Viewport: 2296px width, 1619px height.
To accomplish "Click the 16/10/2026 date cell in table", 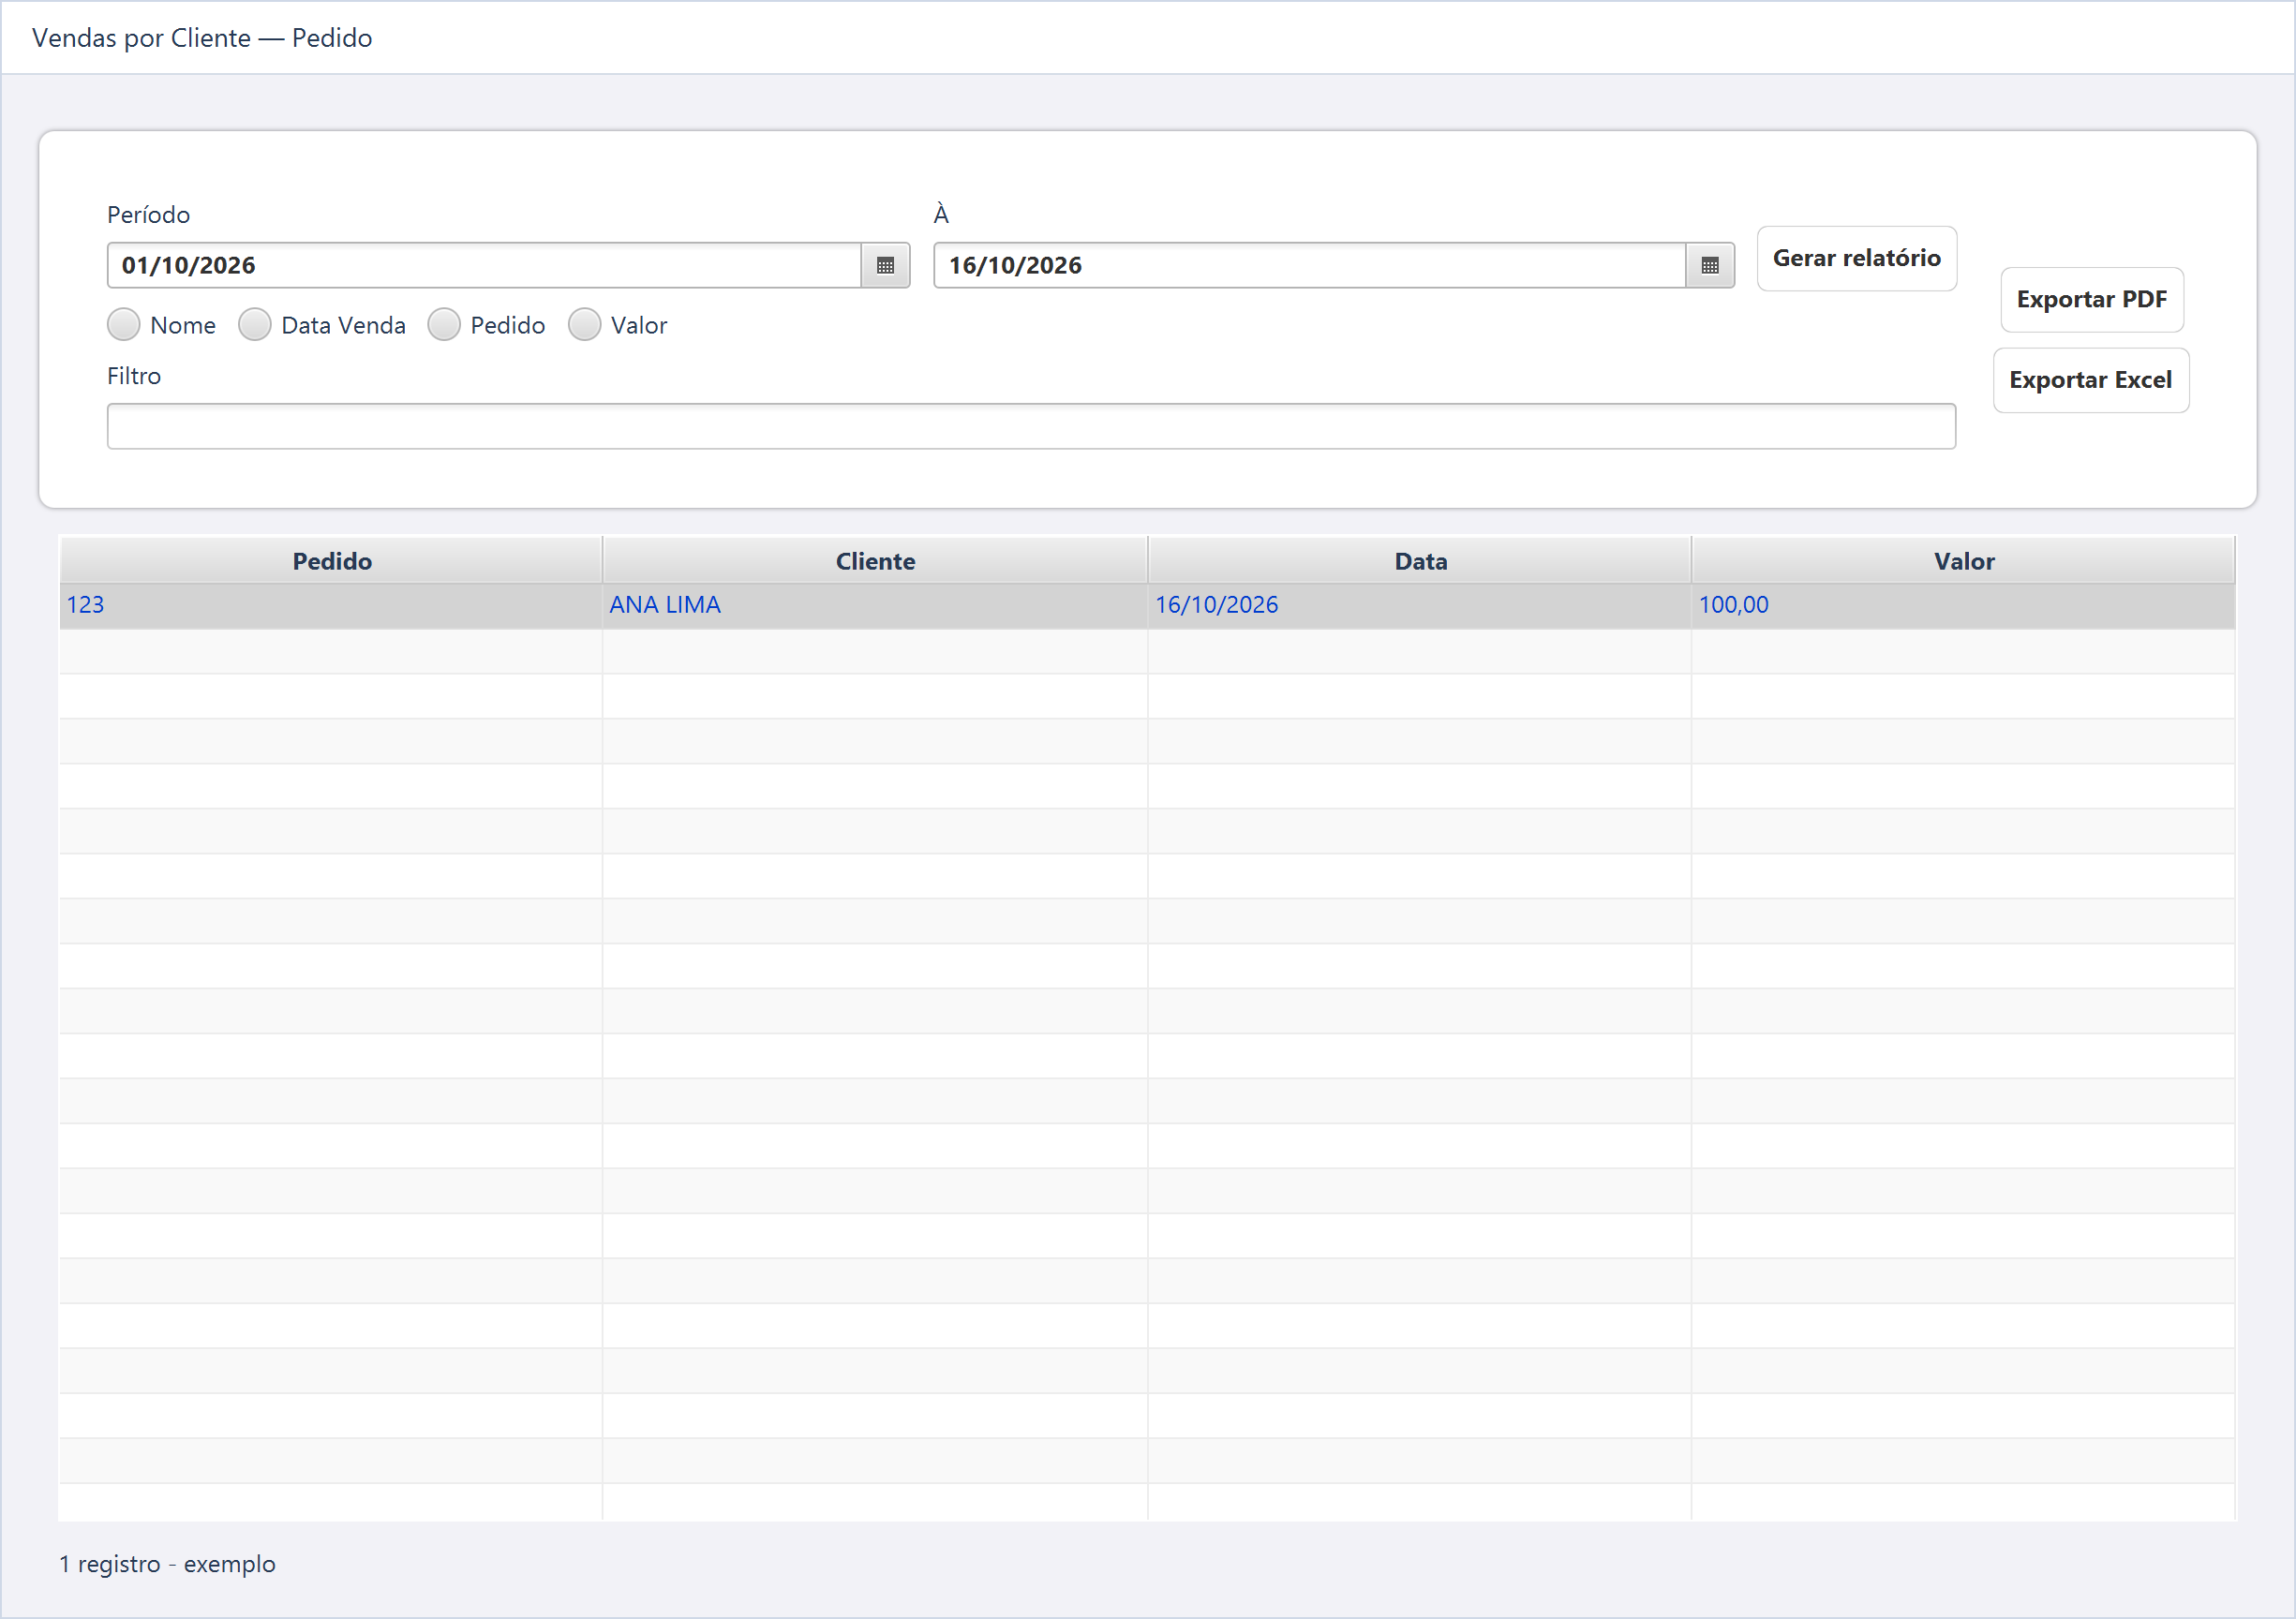I will [x=1420, y=605].
